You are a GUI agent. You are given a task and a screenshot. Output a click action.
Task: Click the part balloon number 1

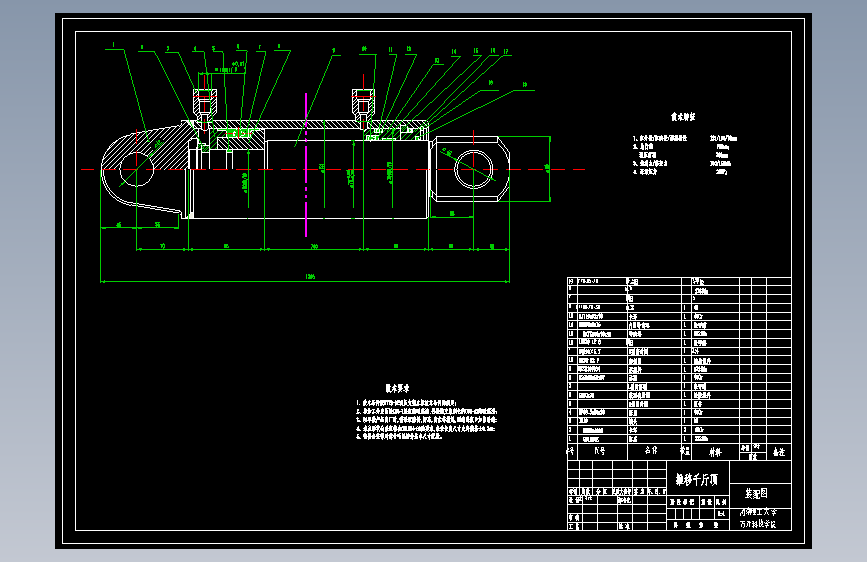(x=113, y=45)
